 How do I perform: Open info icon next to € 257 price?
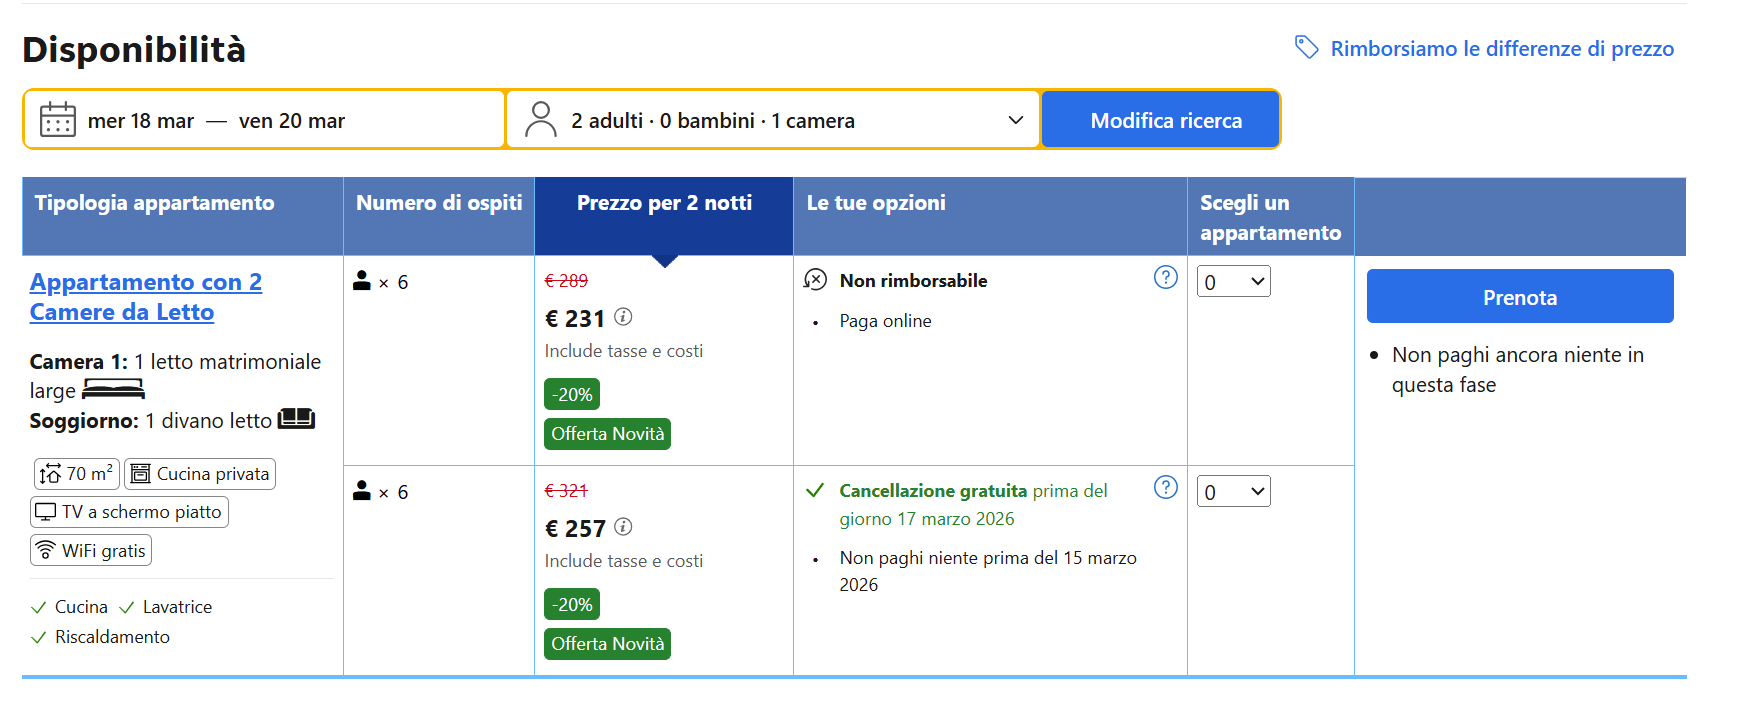click(623, 527)
